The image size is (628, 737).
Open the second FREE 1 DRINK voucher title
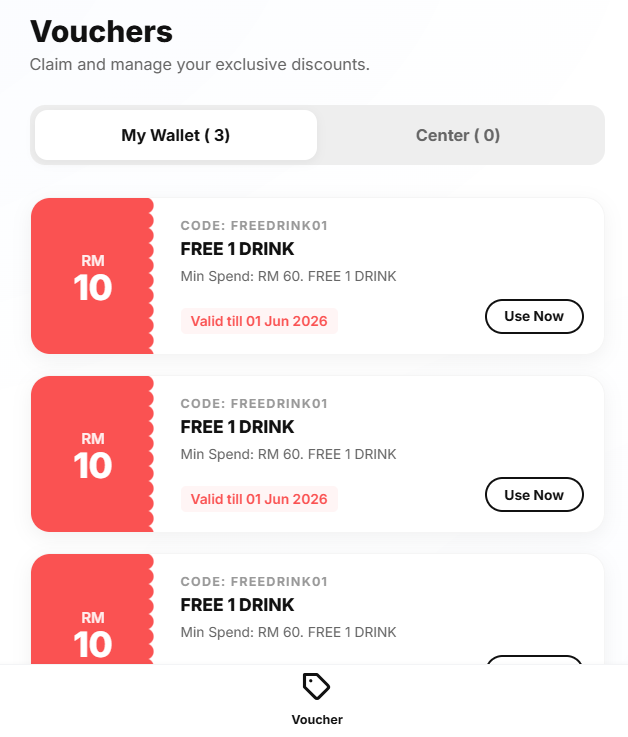point(237,427)
